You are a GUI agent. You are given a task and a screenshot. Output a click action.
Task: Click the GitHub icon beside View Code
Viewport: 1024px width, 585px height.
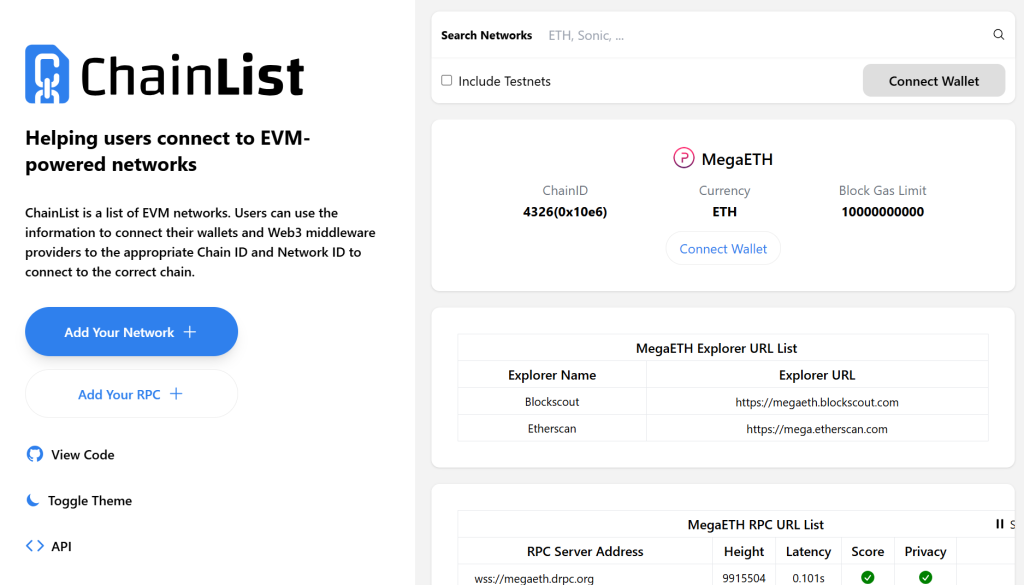[x=34, y=455]
